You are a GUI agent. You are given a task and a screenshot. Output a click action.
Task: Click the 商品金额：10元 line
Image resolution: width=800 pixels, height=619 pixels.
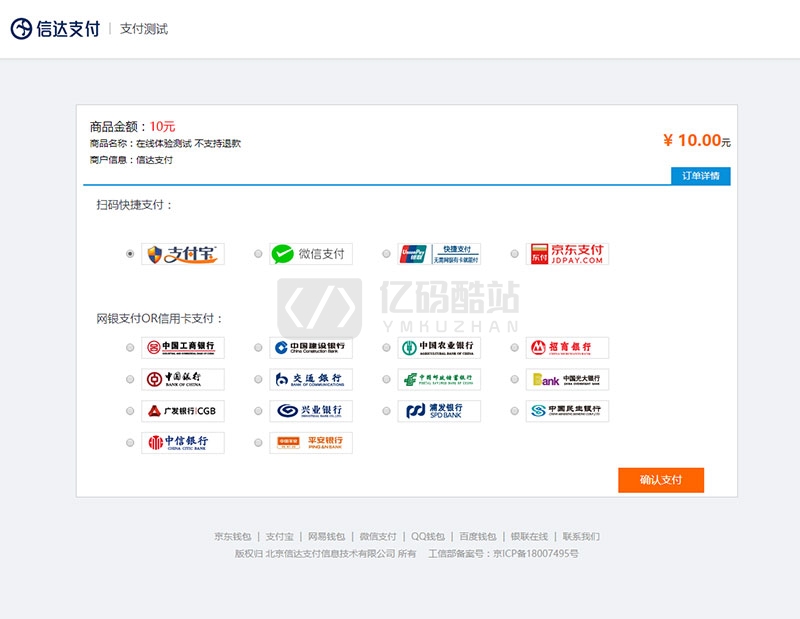[133, 126]
